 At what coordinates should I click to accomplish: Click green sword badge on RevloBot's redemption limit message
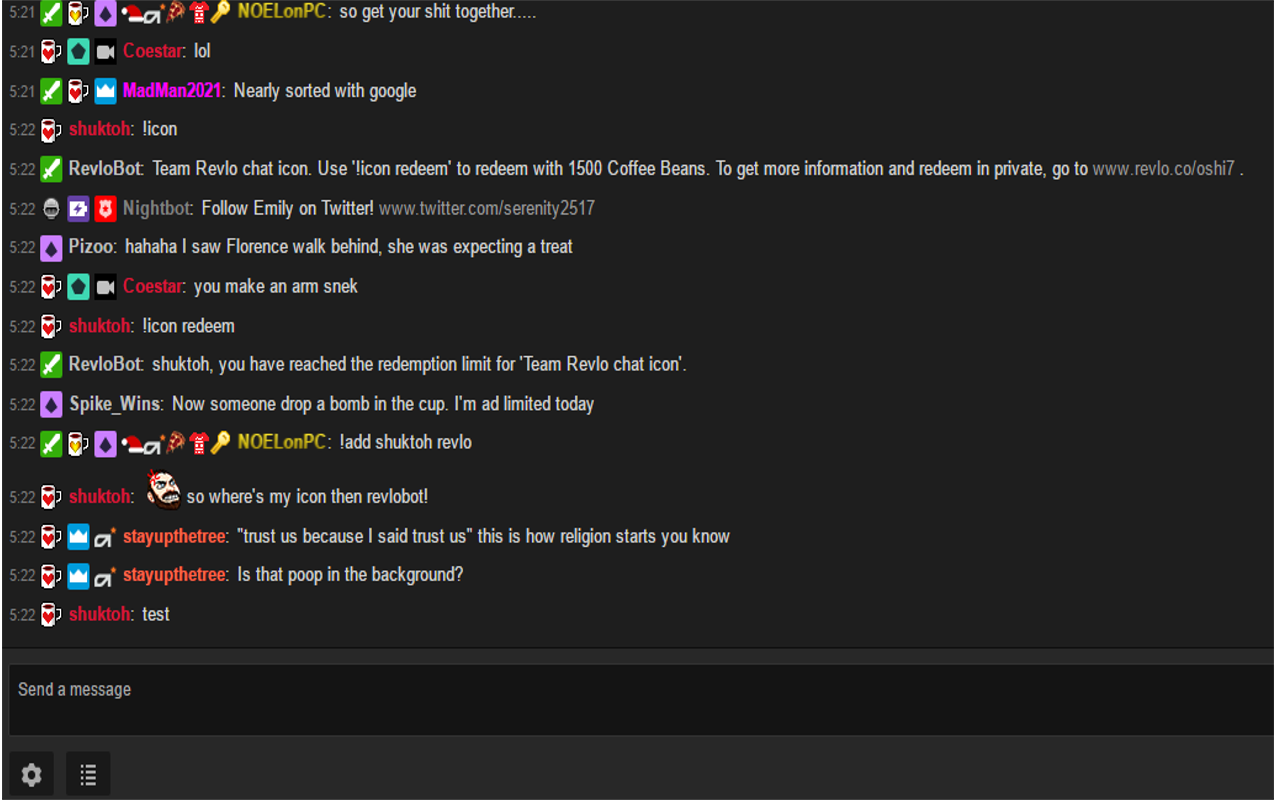click(51, 365)
